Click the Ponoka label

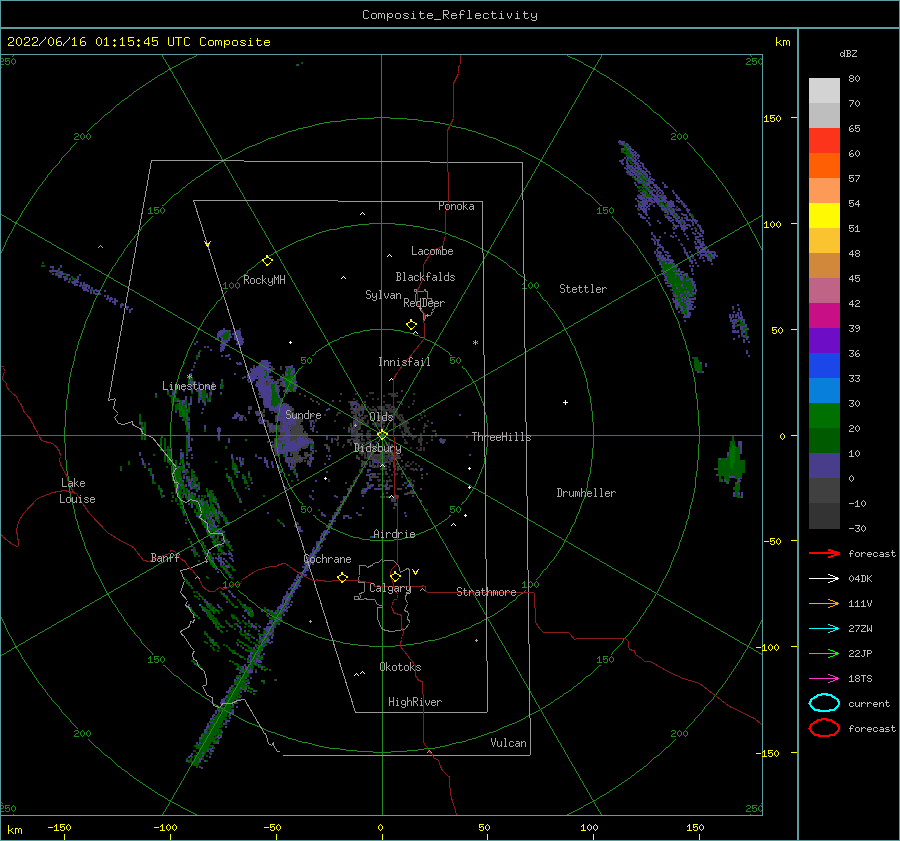pyautogui.click(x=456, y=206)
